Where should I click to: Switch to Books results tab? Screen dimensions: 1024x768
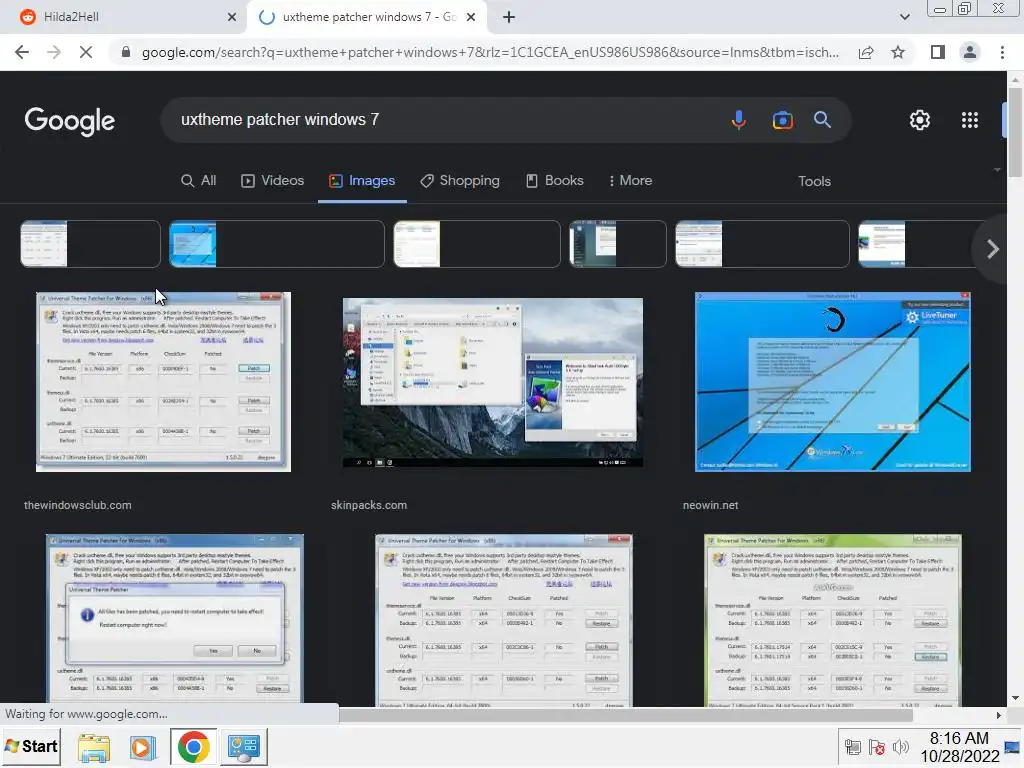tap(554, 181)
